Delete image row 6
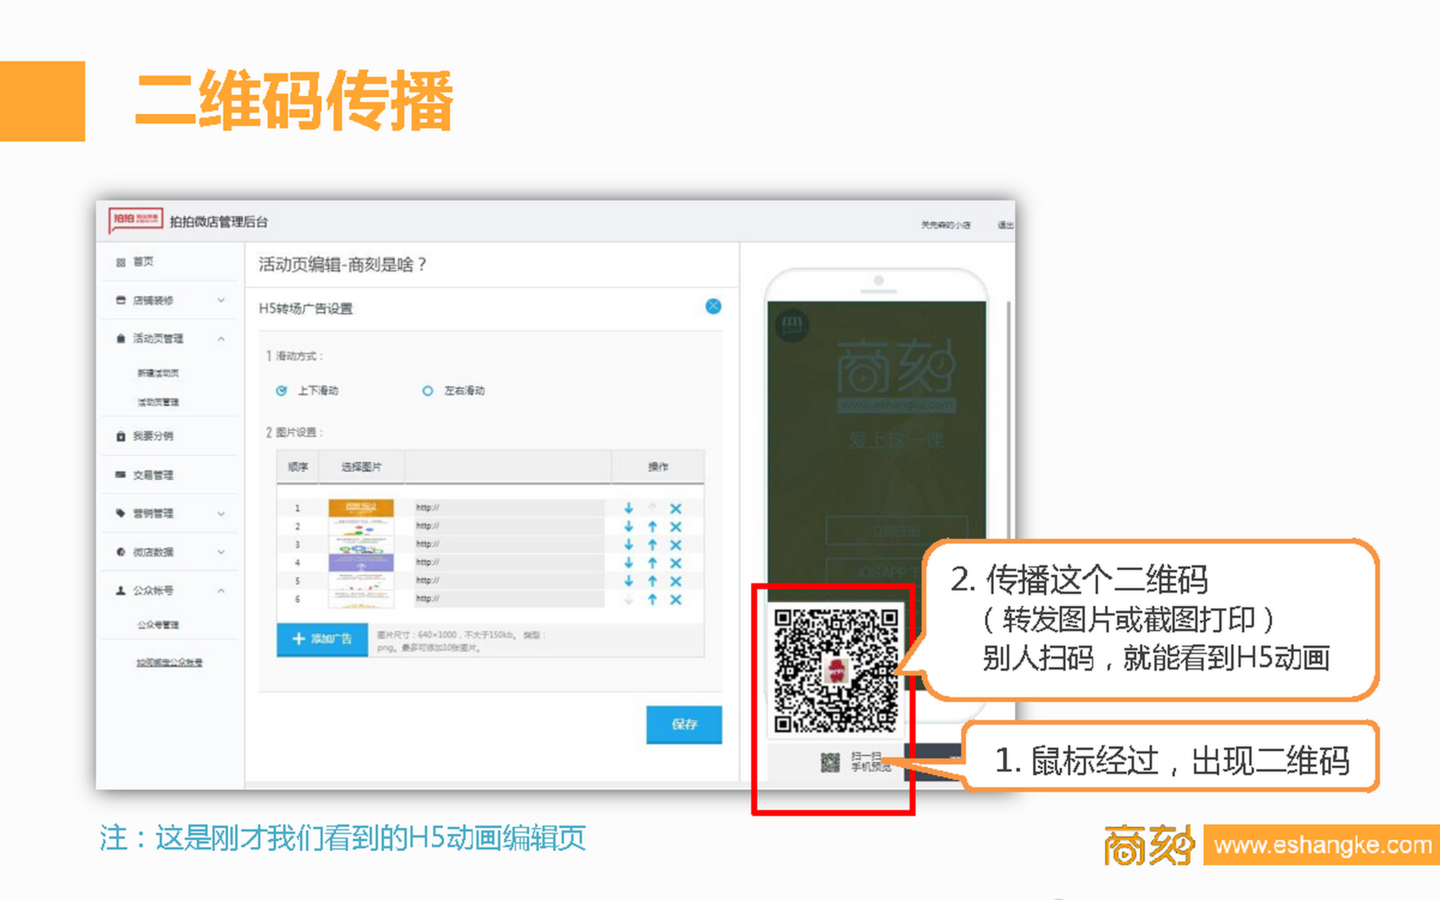This screenshot has width=1440, height=900. point(676,599)
